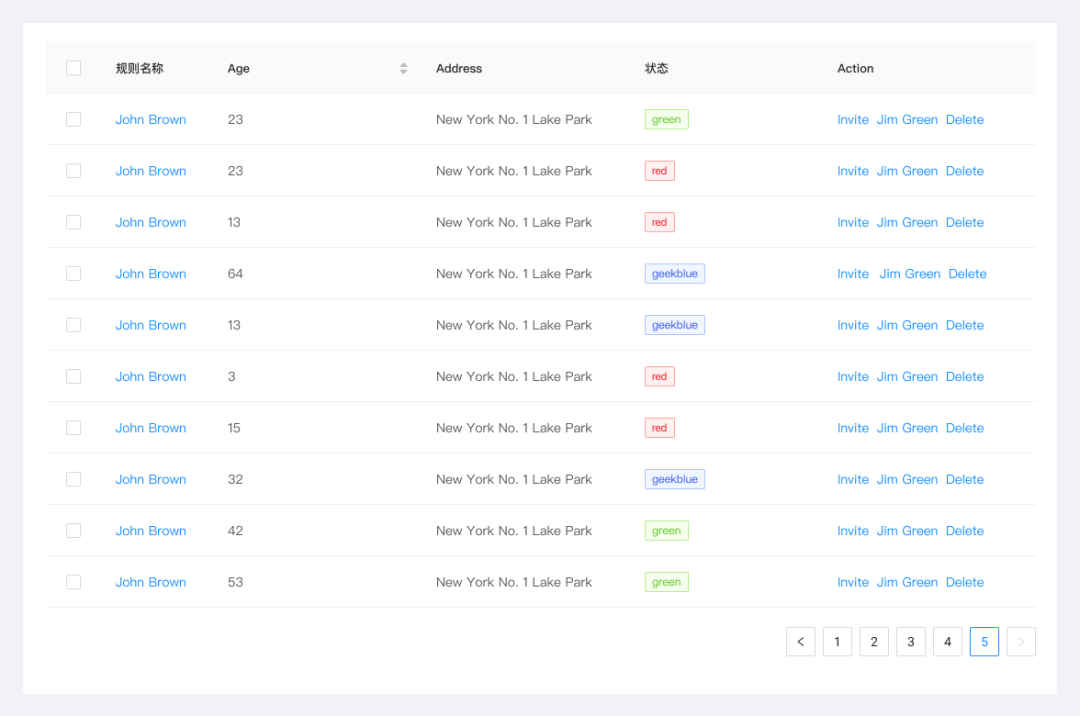Check the checkbox for the age 64 row
This screenshot has height=716, width=1080.
[73, 274]
